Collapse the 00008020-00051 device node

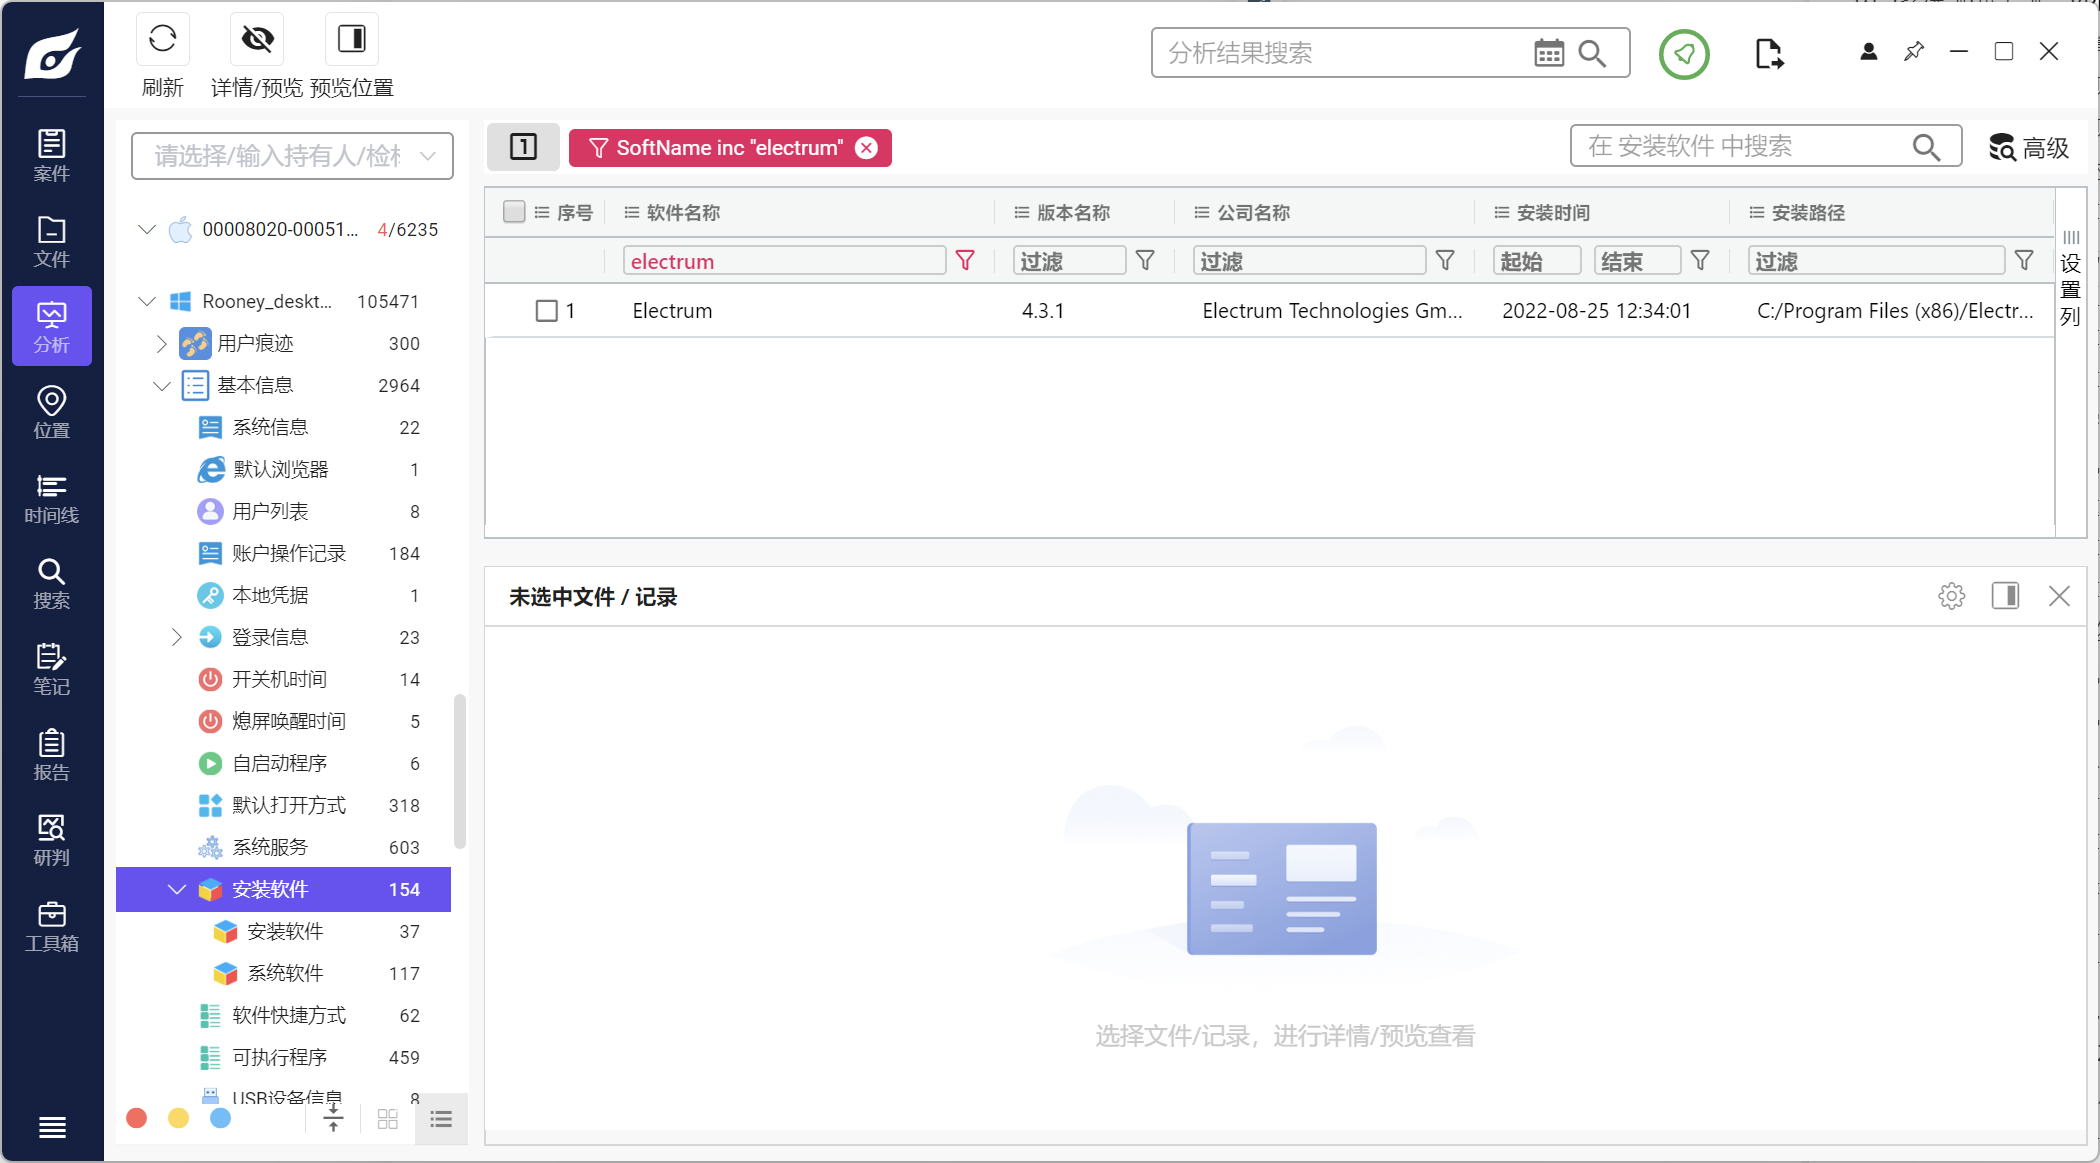[147, 230]
